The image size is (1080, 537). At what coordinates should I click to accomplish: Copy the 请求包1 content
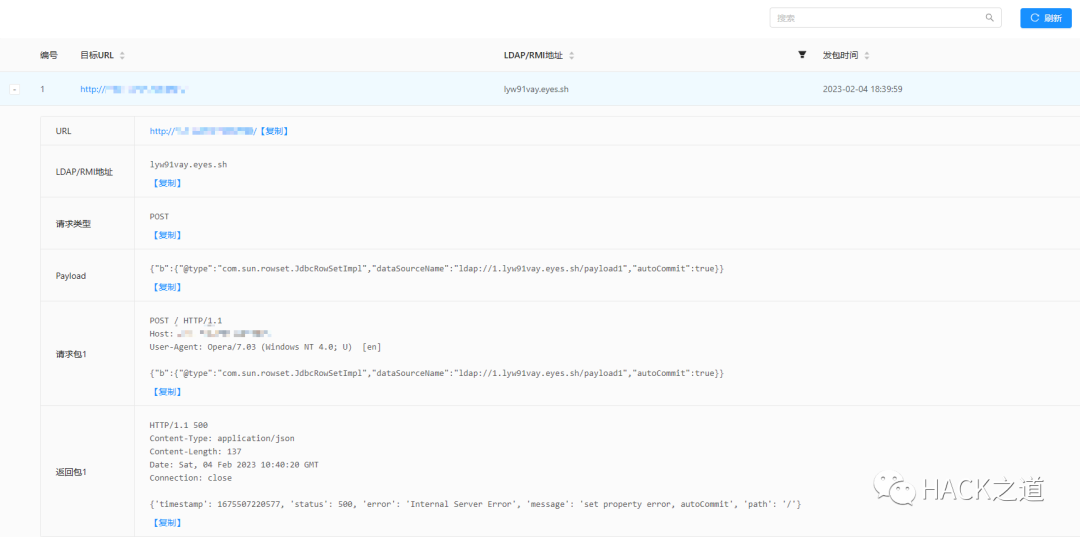click(166, 392)
